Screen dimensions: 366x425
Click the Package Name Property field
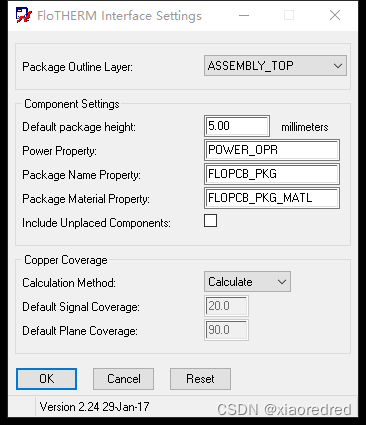[x=272, y=174]
